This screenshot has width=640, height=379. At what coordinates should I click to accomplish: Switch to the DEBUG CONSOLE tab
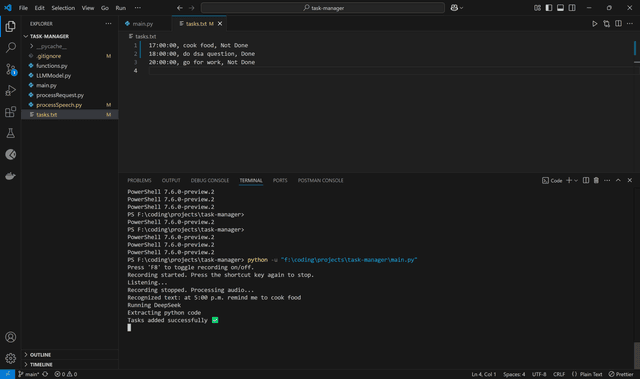(x=210, y=180)
